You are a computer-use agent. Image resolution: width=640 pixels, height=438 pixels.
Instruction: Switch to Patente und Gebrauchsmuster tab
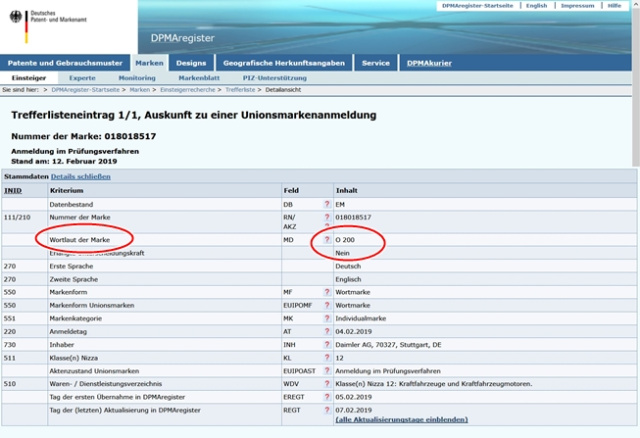click(64, 62)
